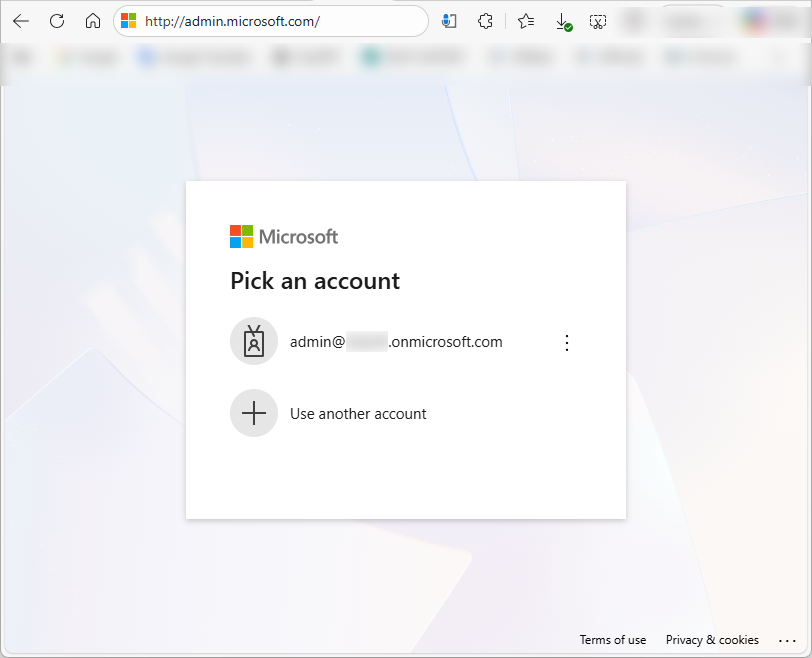Open the footer ellipsis more options

787,641
